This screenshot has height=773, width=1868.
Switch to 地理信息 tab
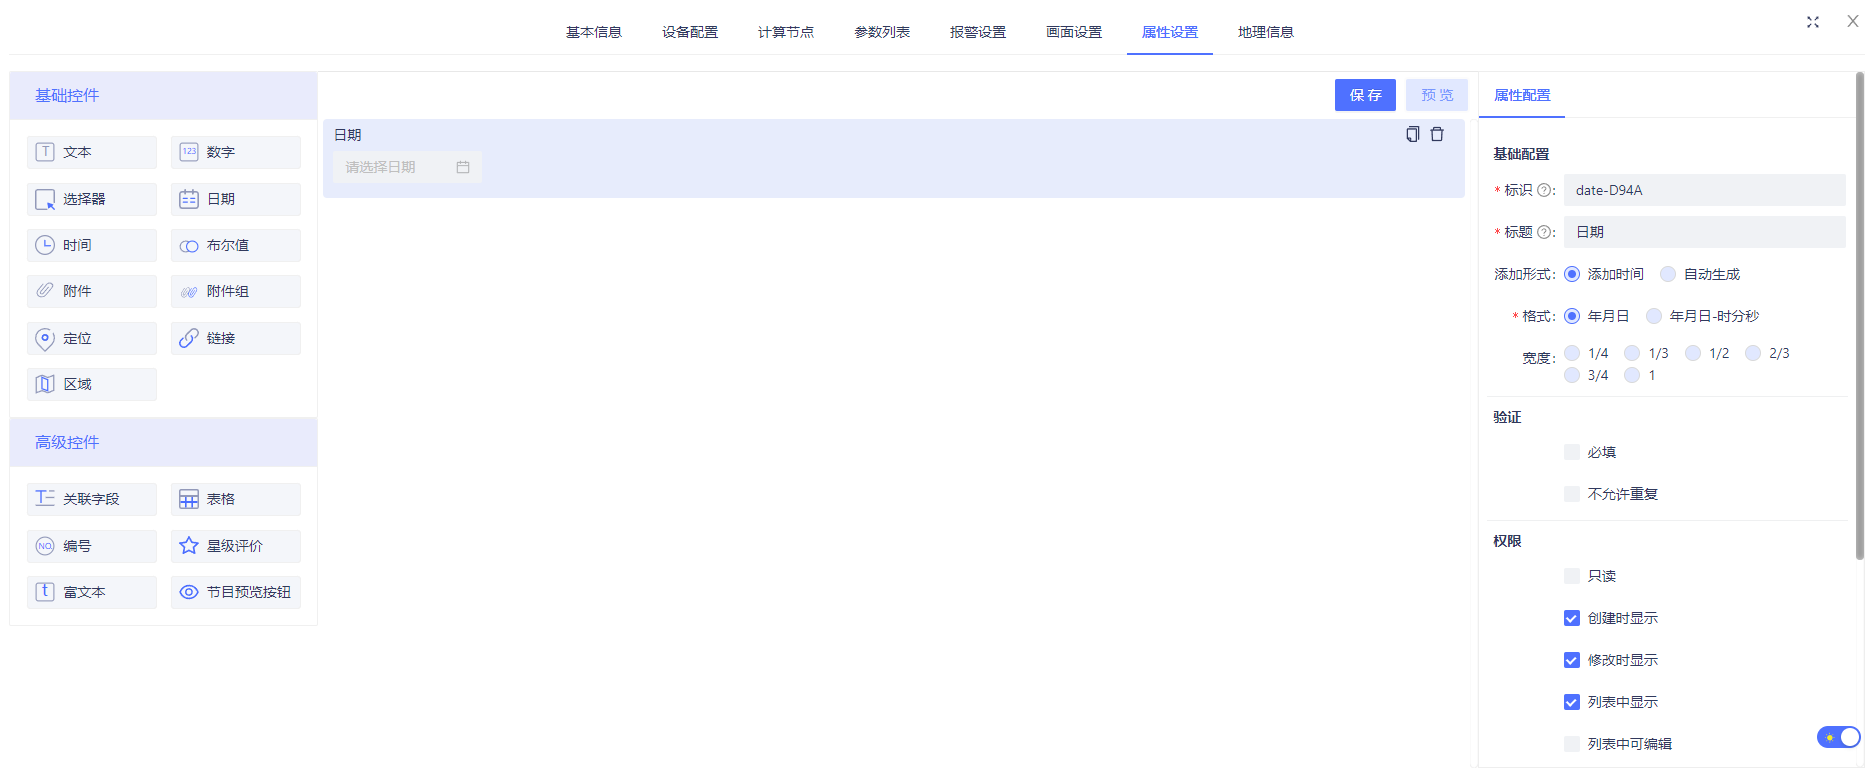(x=1266, y=32)
